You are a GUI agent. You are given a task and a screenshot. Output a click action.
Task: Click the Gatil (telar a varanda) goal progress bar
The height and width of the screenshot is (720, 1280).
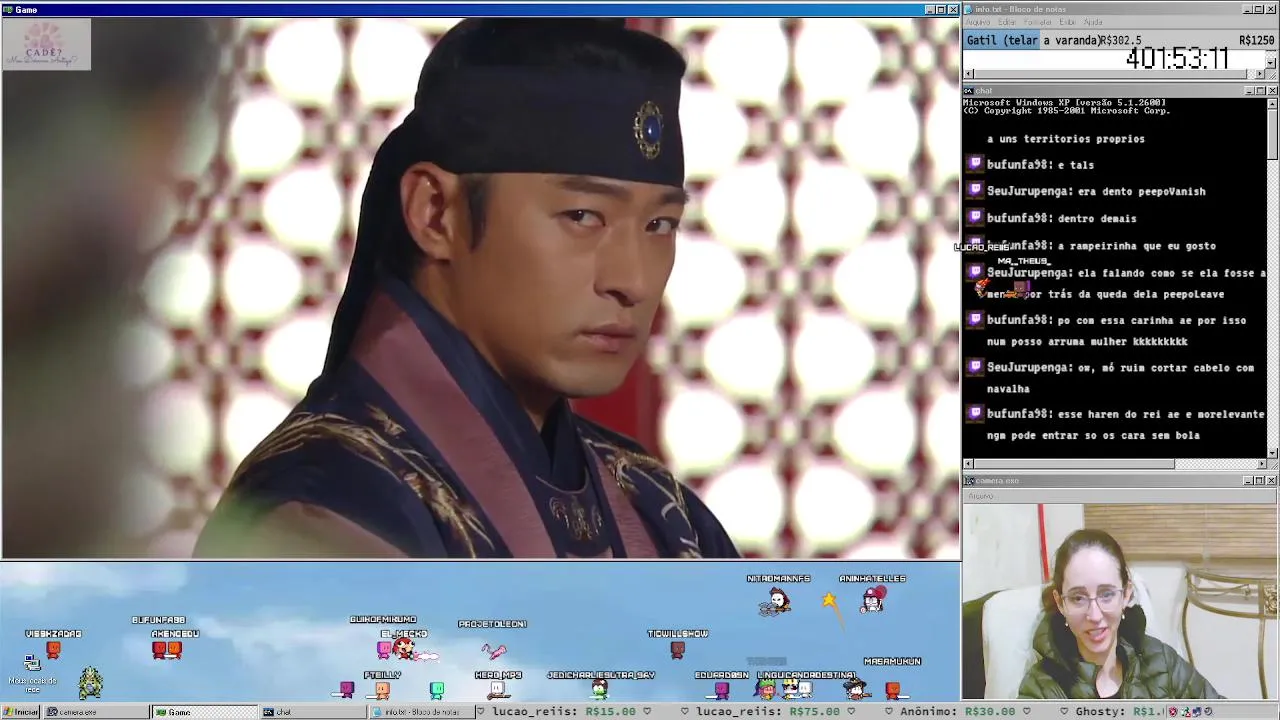tap(1119, 40)
